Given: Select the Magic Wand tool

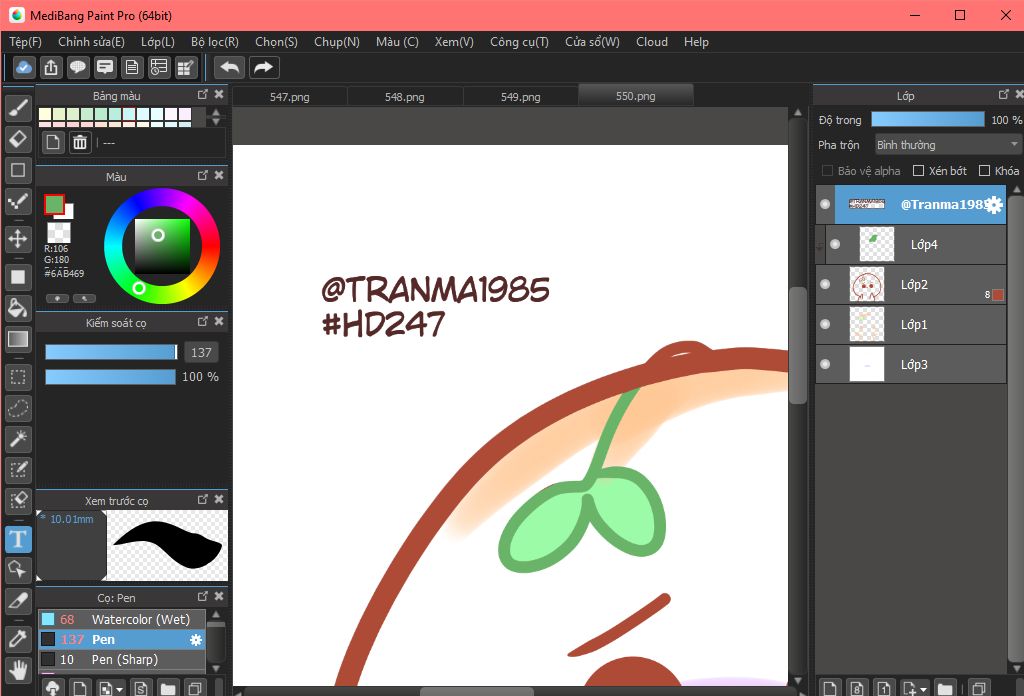Looking at the screenshot, I should click(x=18, y=439).
